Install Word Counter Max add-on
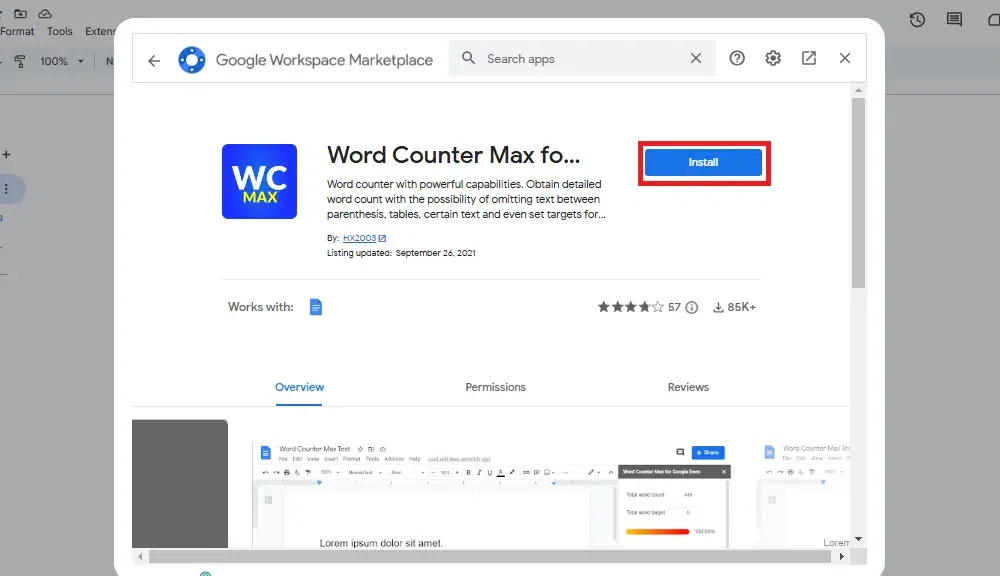The height and width of the screenshot is (576, 1000). (703, 162)
